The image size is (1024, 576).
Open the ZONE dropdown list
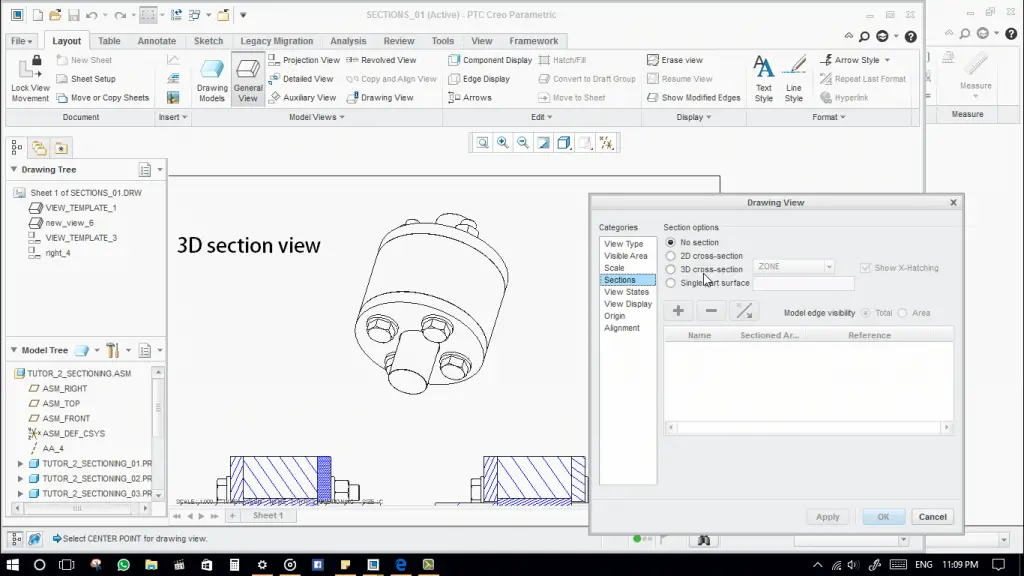(828, 267)
